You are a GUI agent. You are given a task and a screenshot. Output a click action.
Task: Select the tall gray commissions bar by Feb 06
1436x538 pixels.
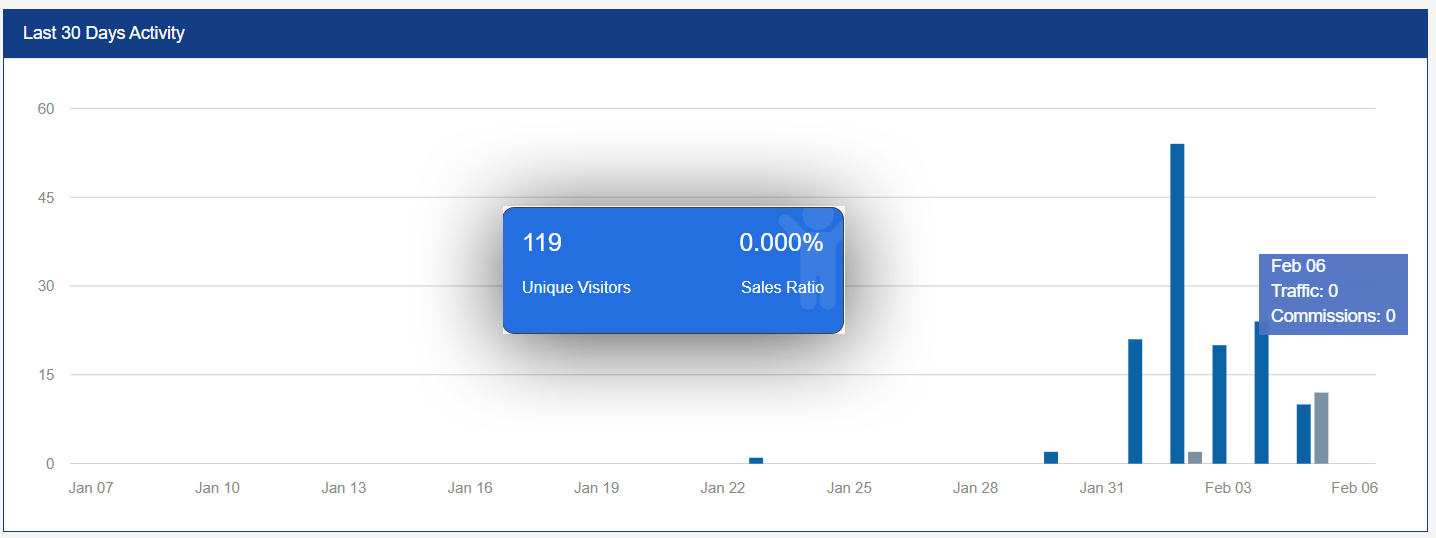(1321, 428)
